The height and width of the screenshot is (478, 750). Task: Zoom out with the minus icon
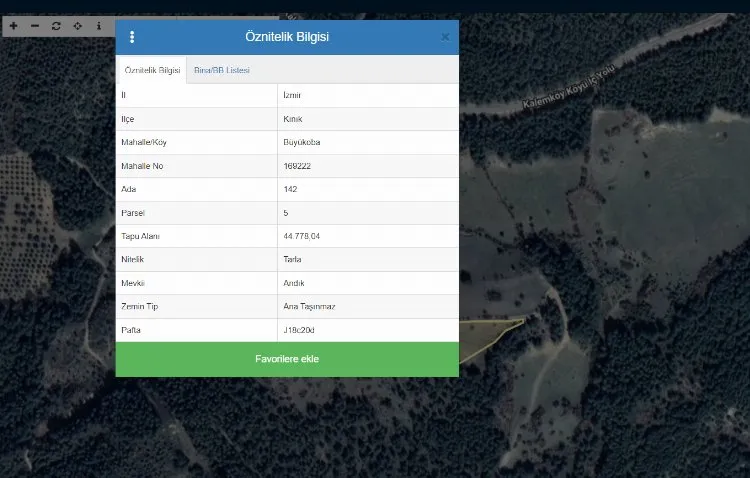tap(35, 25)
